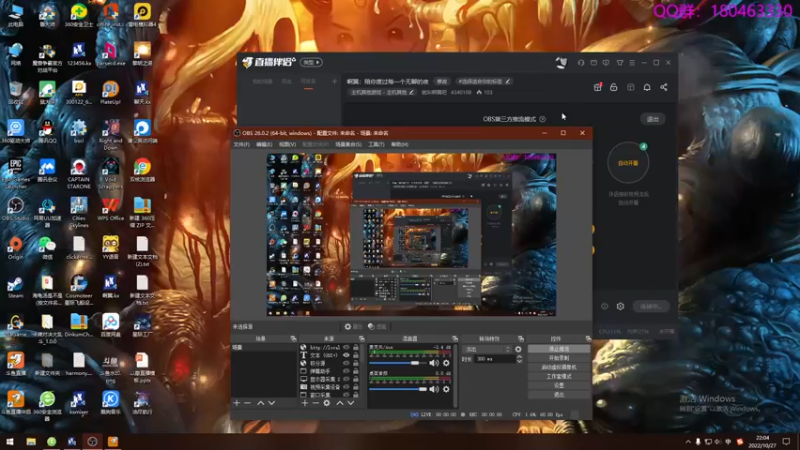Add scene tab with plus in 直播伴侣
Image resolution: width=800 pixels, height=450 pixels.
coord(334,82)
